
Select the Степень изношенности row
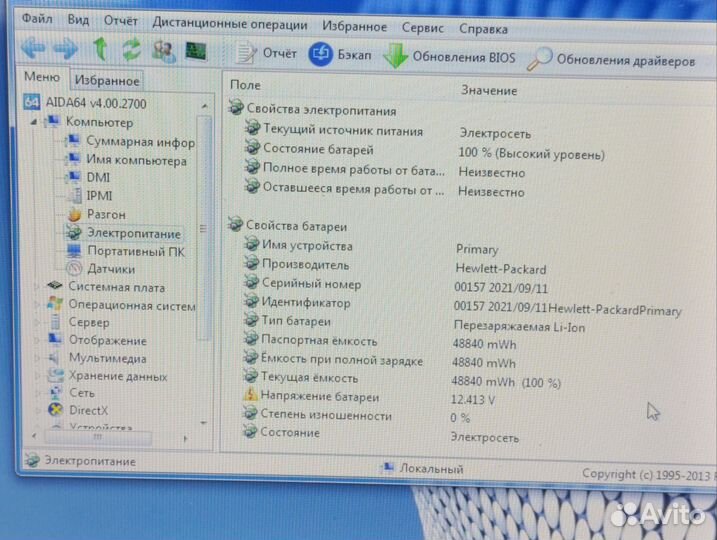click(x=317, y=415)
